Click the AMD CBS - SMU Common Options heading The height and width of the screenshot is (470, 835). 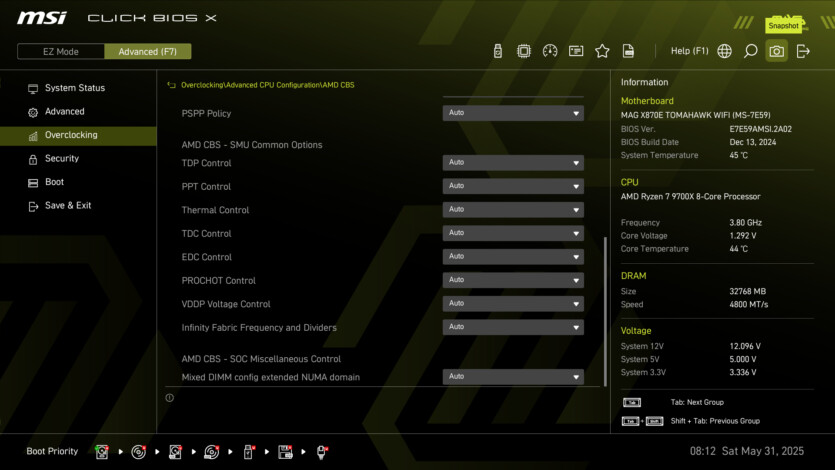(252, 145)
